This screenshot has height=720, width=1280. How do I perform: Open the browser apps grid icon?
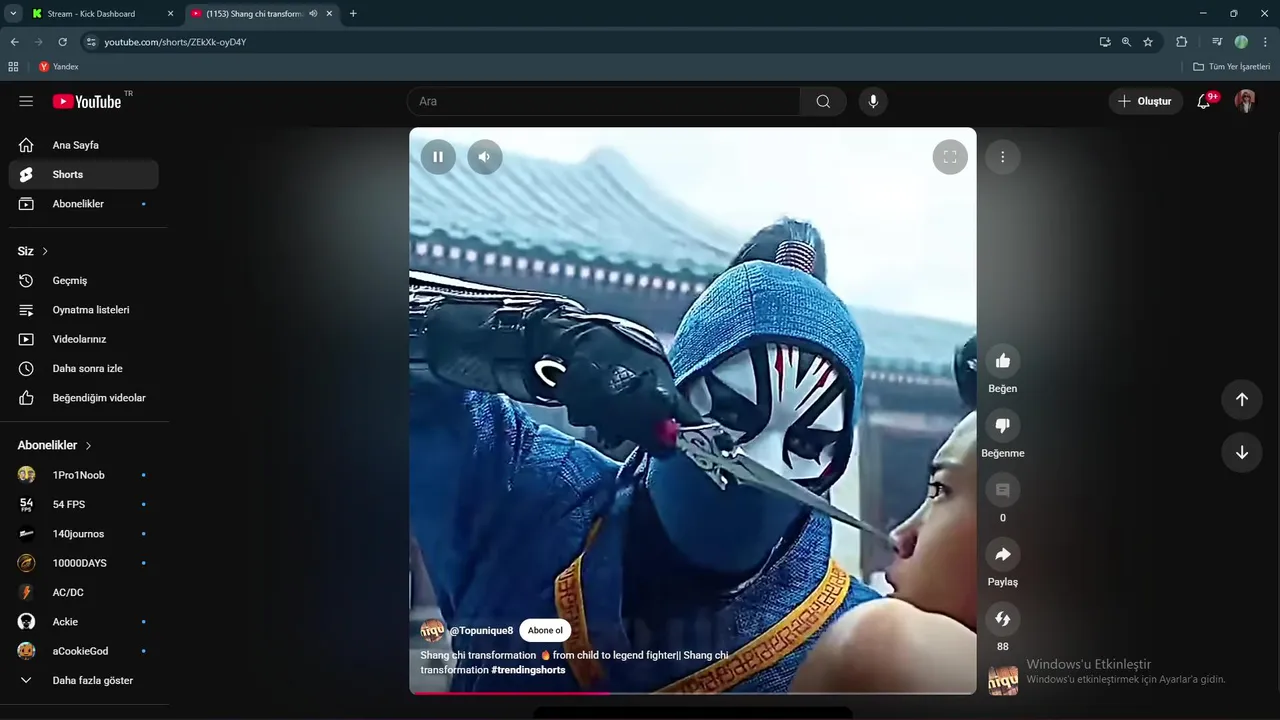(13, 67)
